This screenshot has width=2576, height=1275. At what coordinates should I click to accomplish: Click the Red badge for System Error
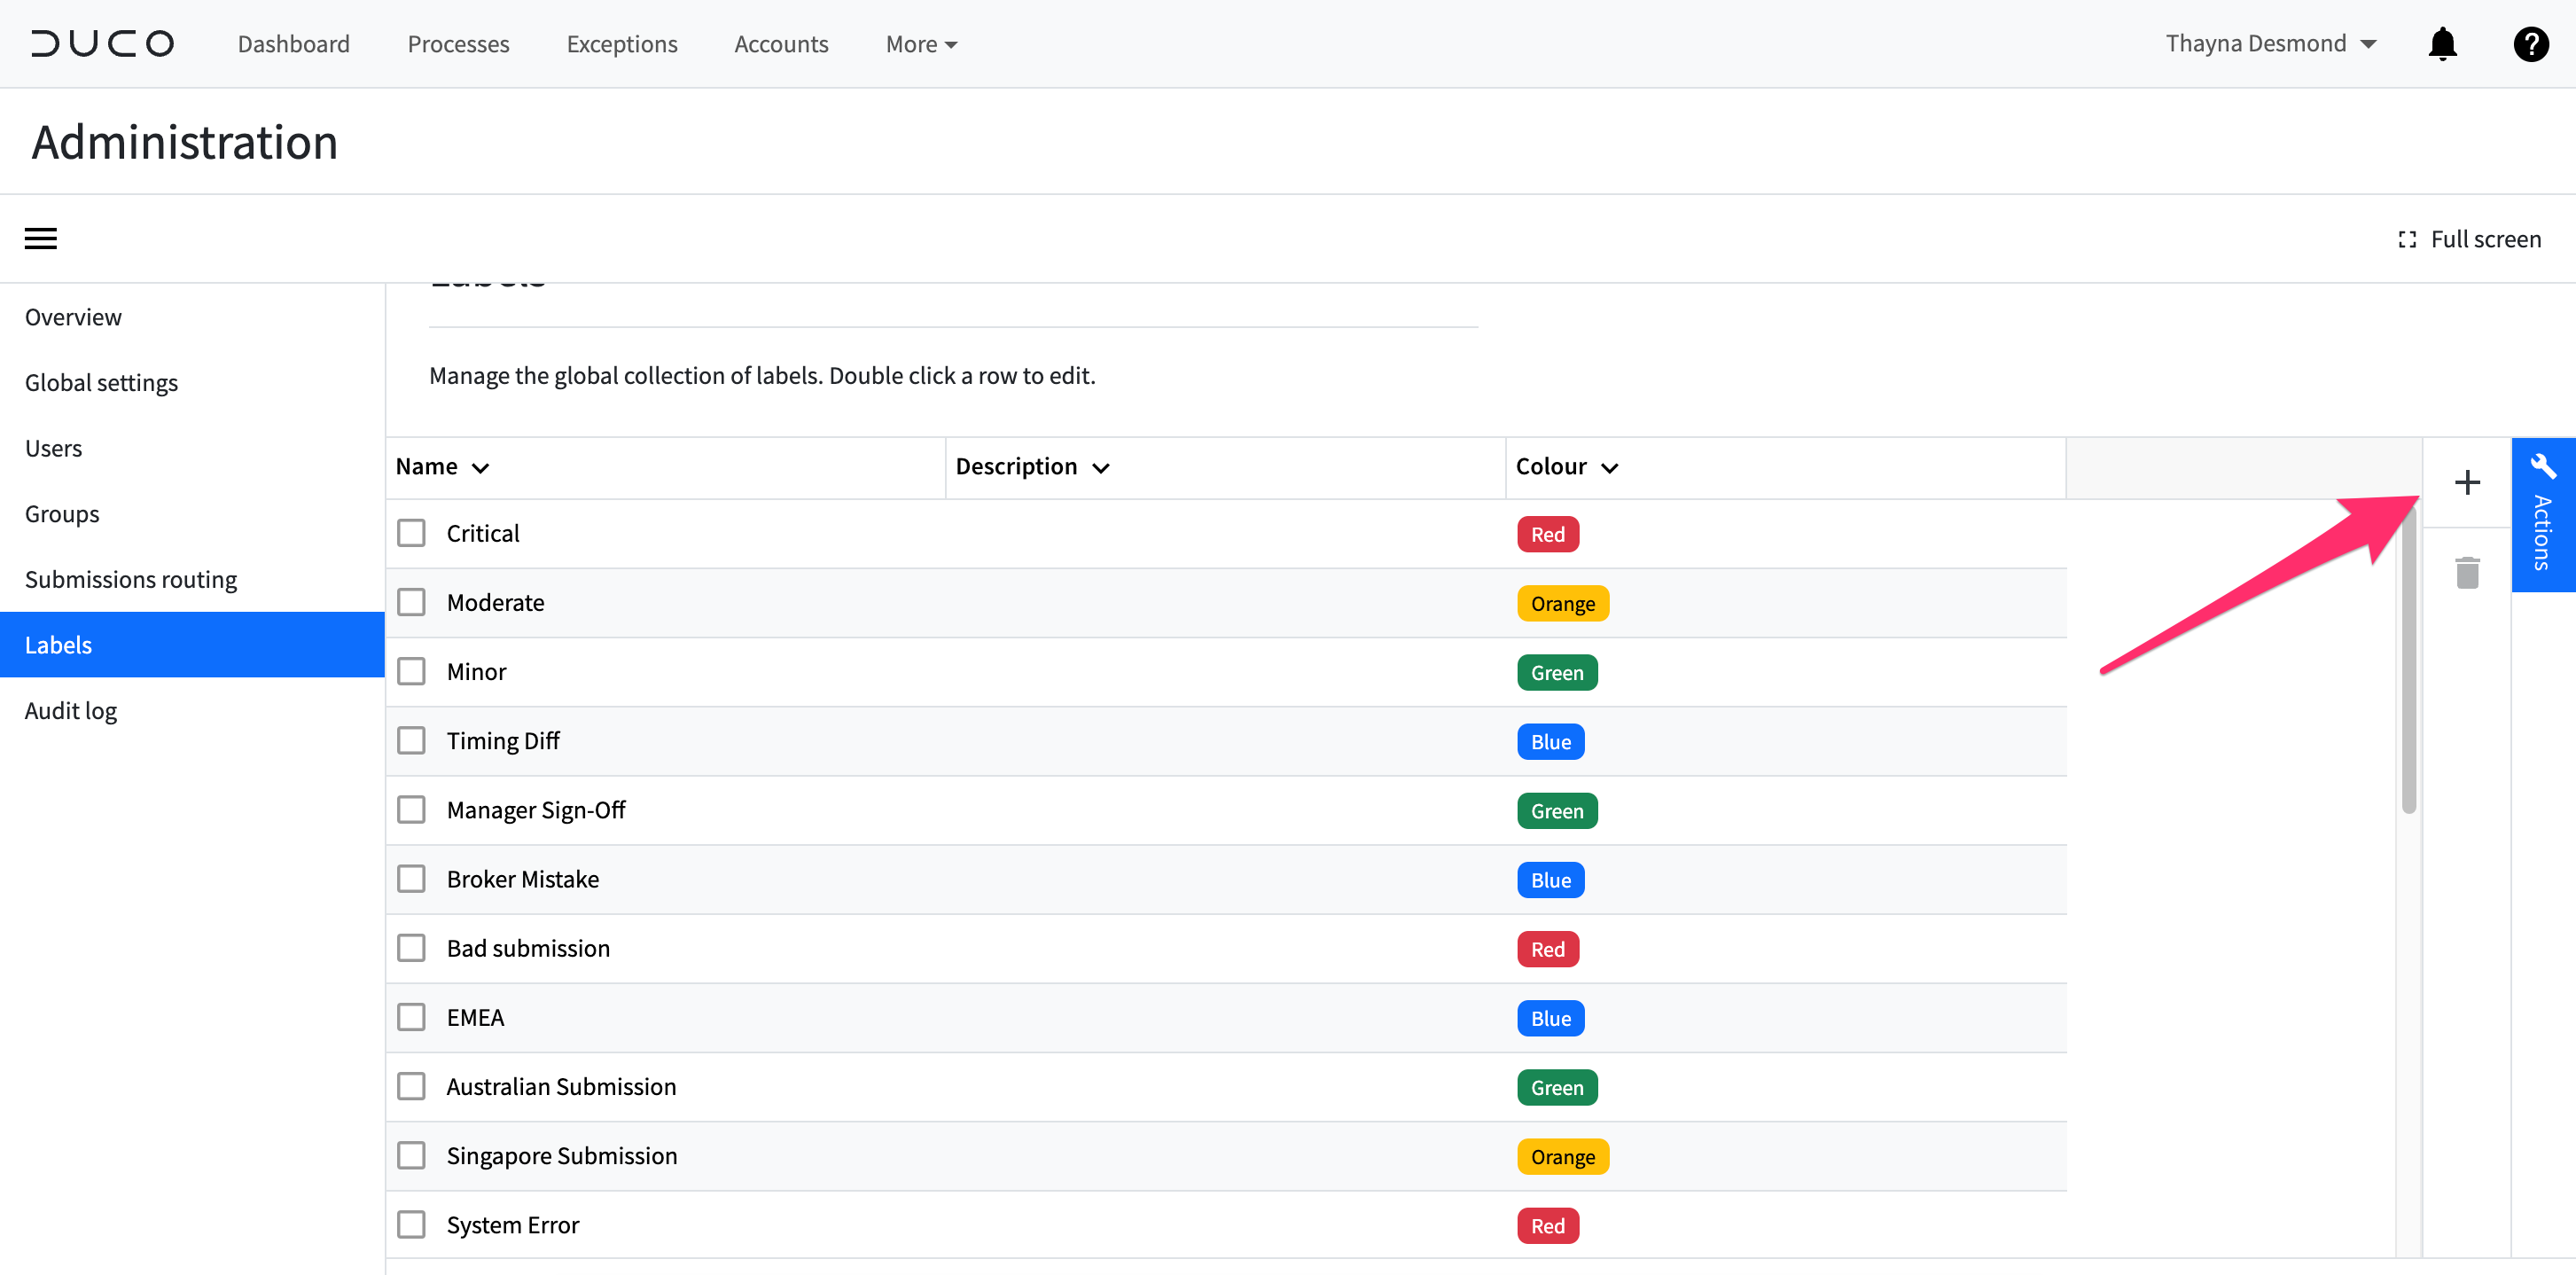tap(1547, 1226)
